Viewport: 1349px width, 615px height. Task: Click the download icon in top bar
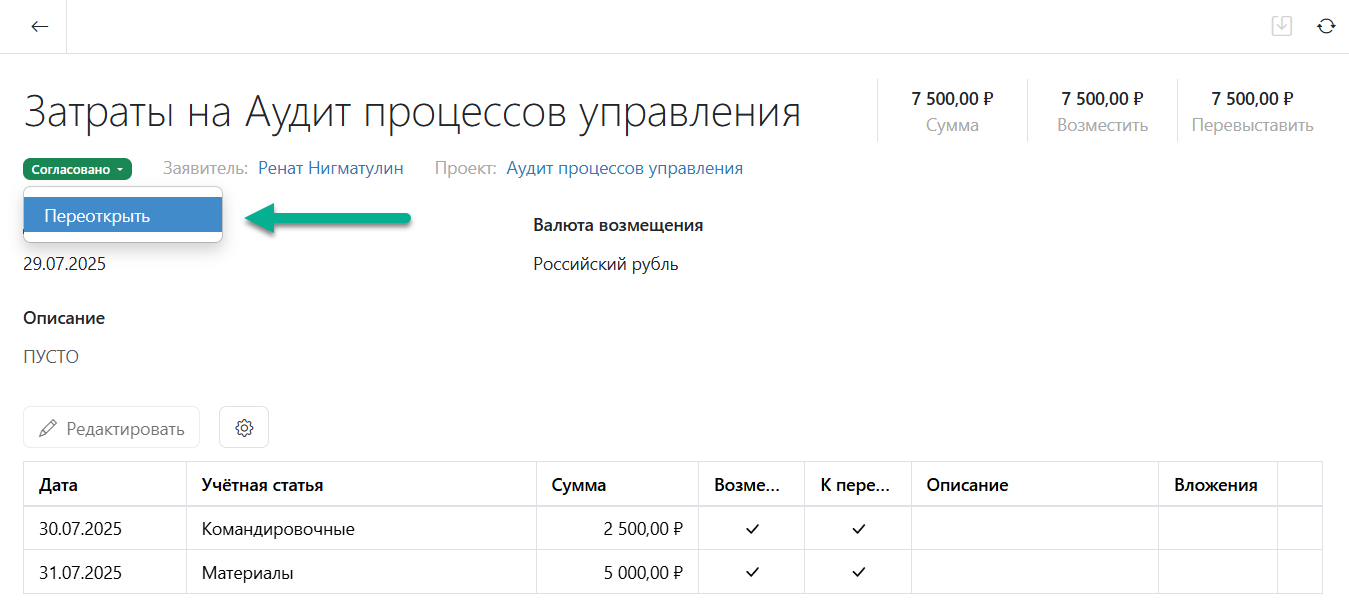[1281, 26]
